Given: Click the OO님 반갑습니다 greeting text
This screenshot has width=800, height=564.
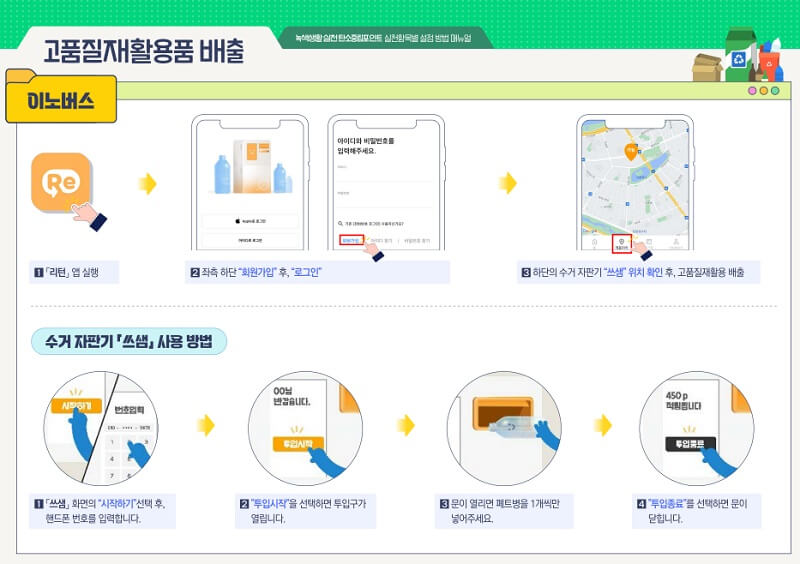Looking at the screenshot, I should [292, 396].
